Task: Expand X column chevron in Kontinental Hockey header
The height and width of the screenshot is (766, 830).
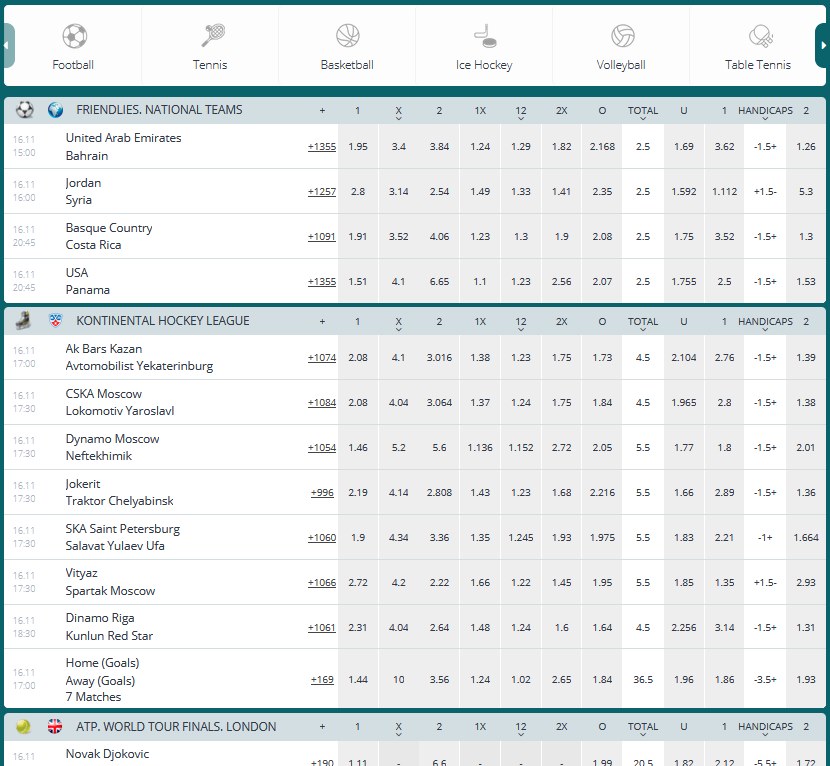Action: tap(399, 329)
